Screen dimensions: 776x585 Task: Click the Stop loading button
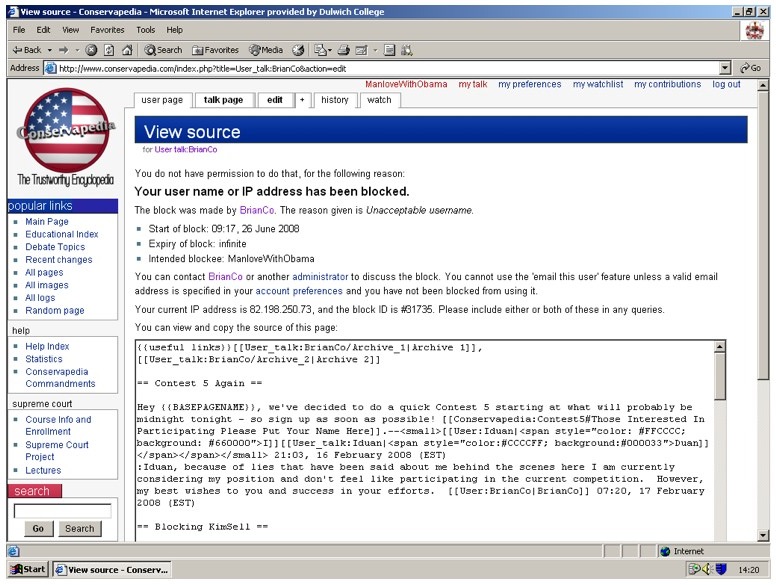91,50
